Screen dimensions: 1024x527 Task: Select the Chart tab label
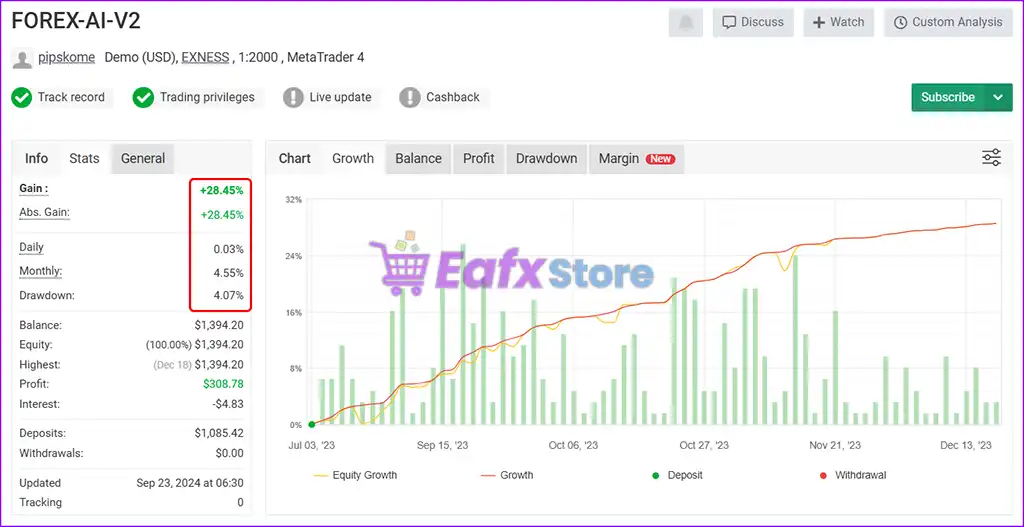[x=295, y=159]
